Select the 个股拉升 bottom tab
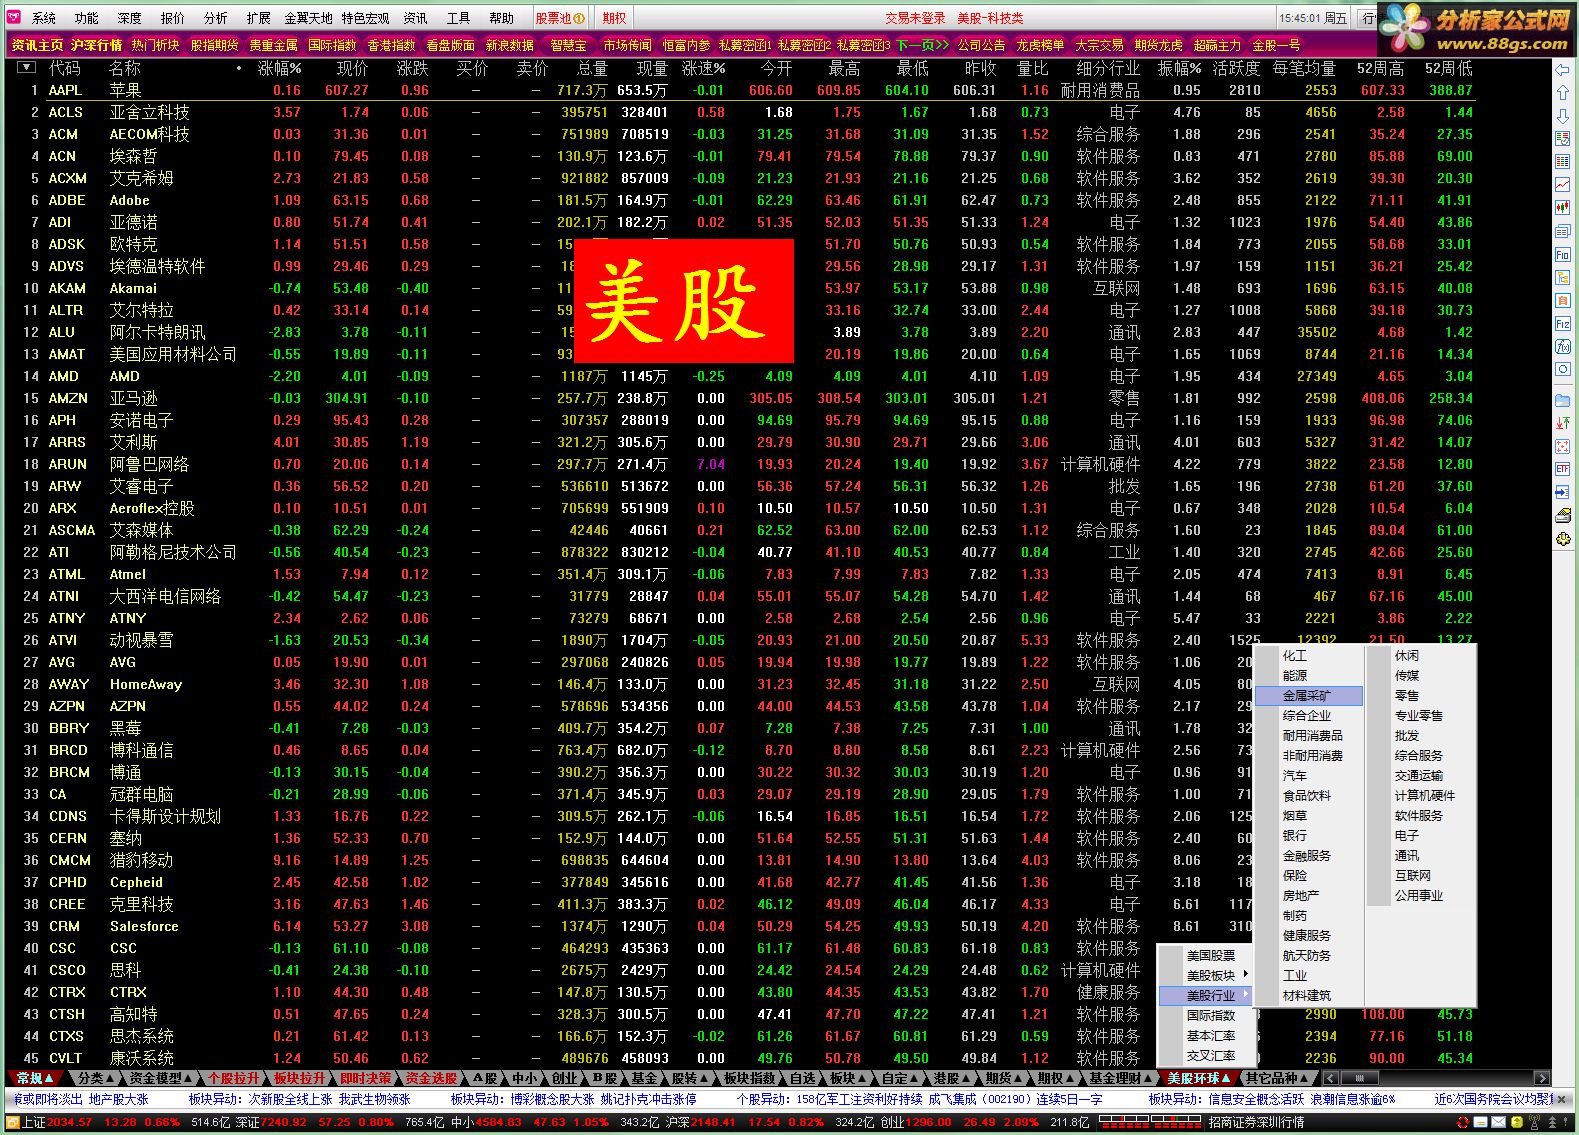Image resolution: width=1579 pixels, height=1135 pixels. coord(233,1078)
